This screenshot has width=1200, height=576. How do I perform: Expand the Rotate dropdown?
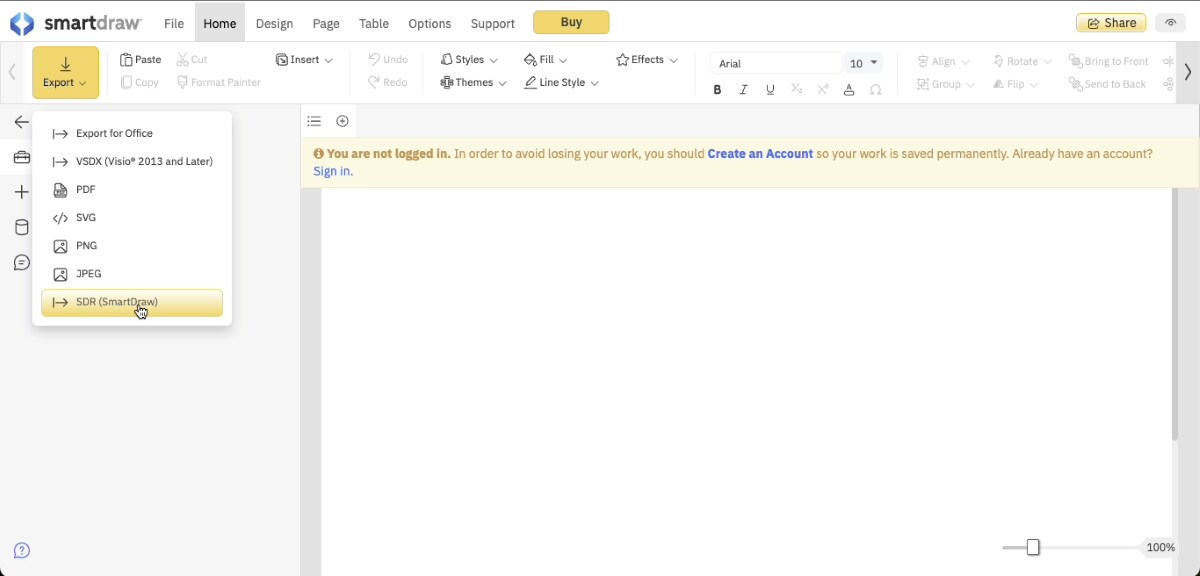pyautogui.click(x=1022, y=61)
